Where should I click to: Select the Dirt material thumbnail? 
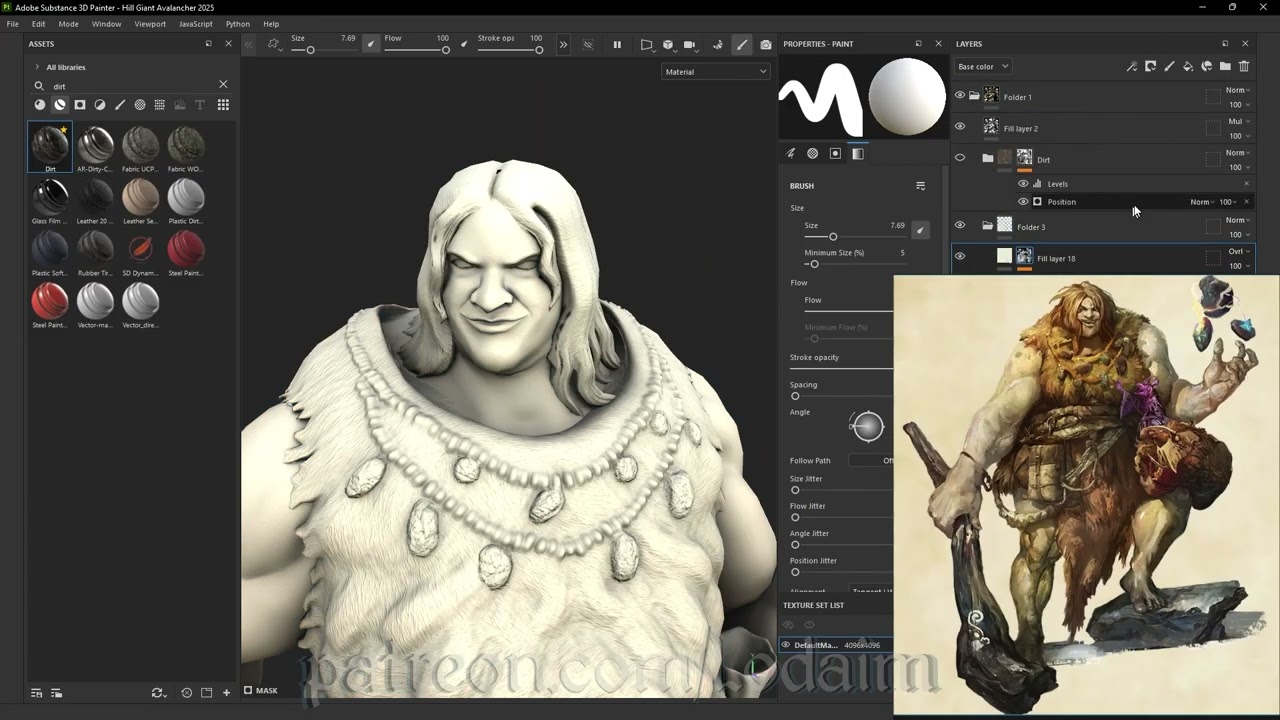coord(50,148)
